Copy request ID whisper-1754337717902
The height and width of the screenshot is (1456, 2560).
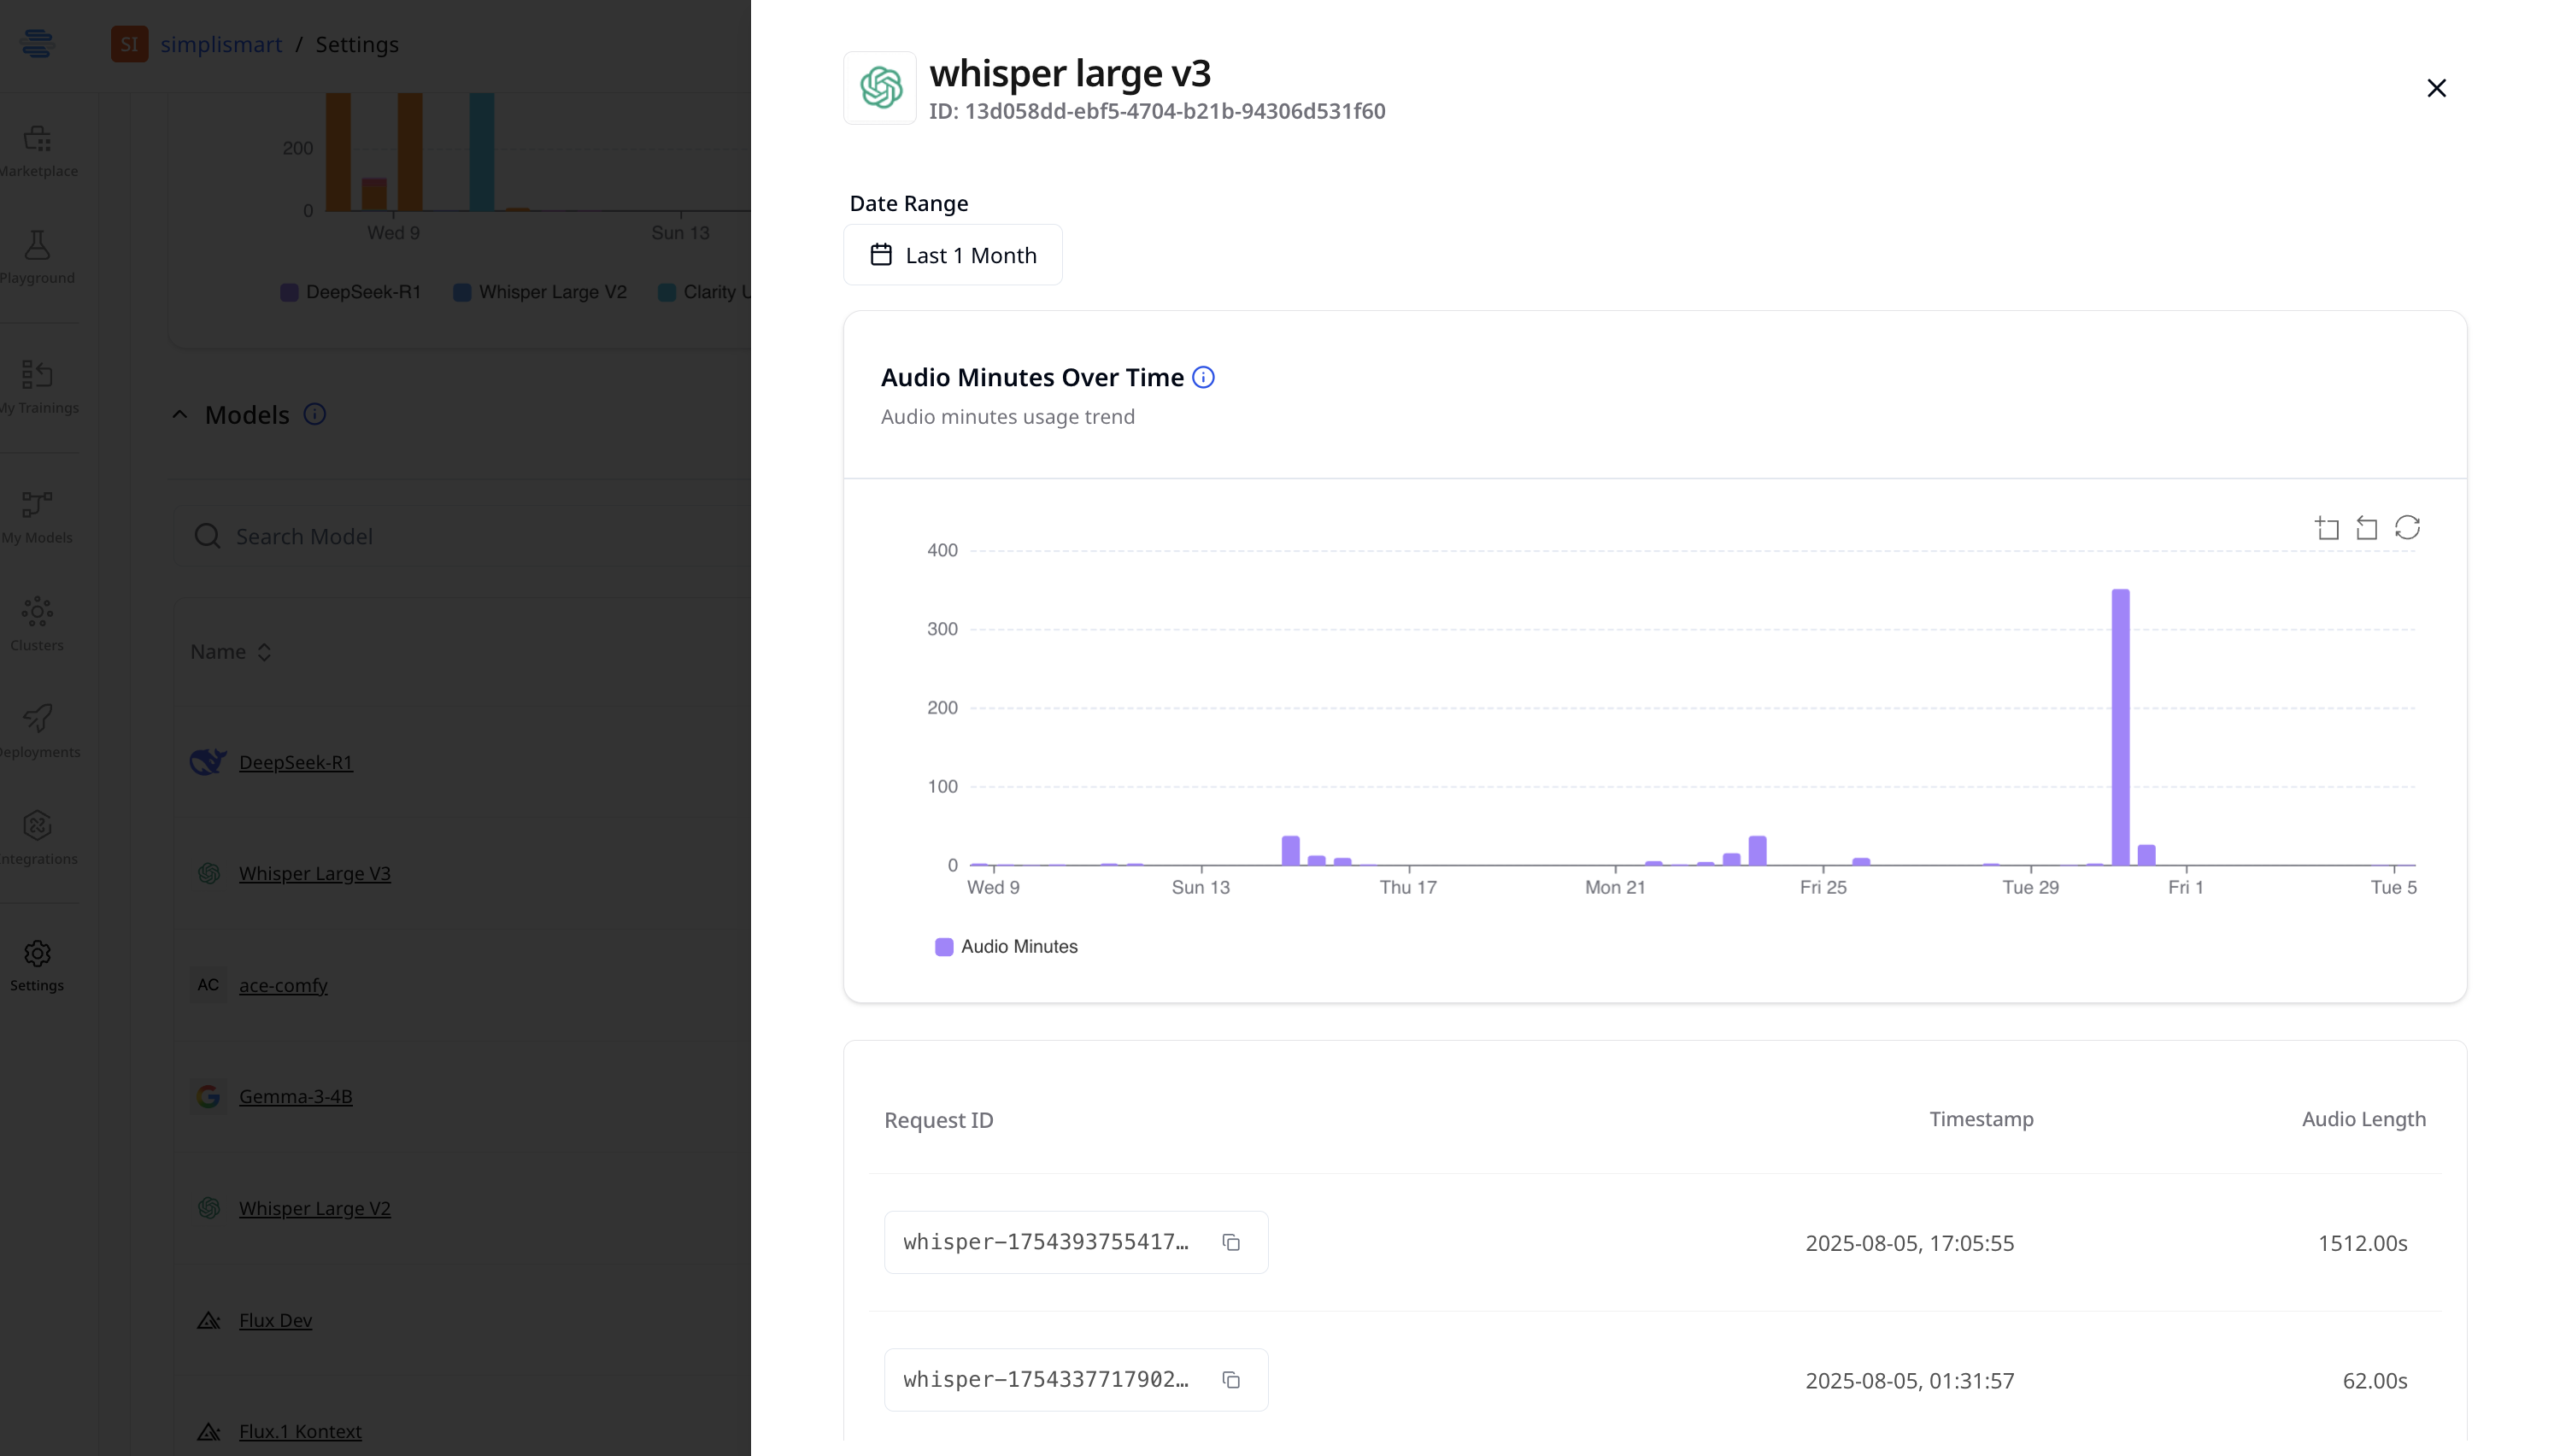[x=1231, y=1380]
